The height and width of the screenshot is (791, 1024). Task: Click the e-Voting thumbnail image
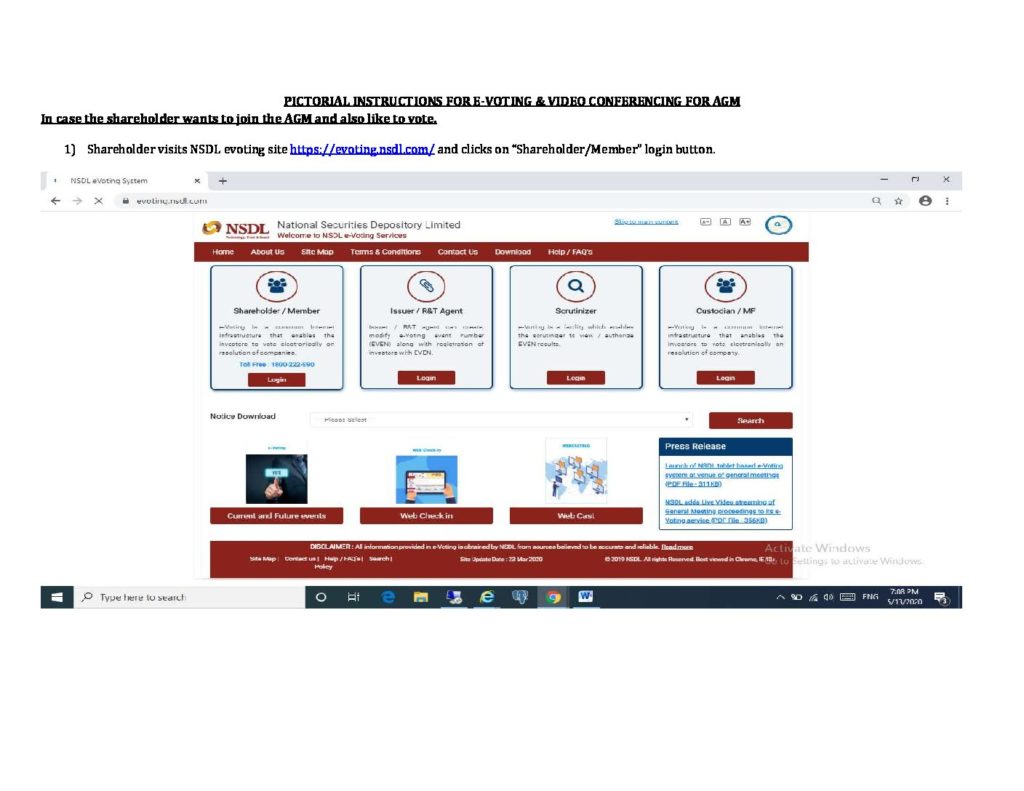pos(276,479)
